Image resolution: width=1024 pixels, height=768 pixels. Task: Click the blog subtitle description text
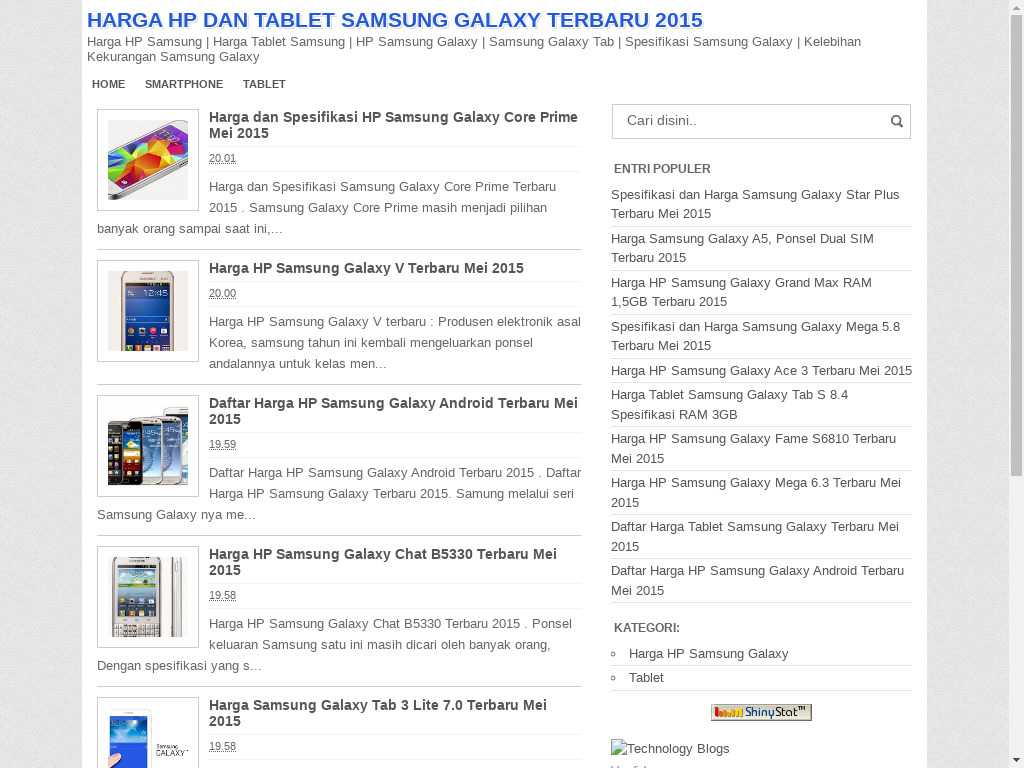(x=473, y=49)
